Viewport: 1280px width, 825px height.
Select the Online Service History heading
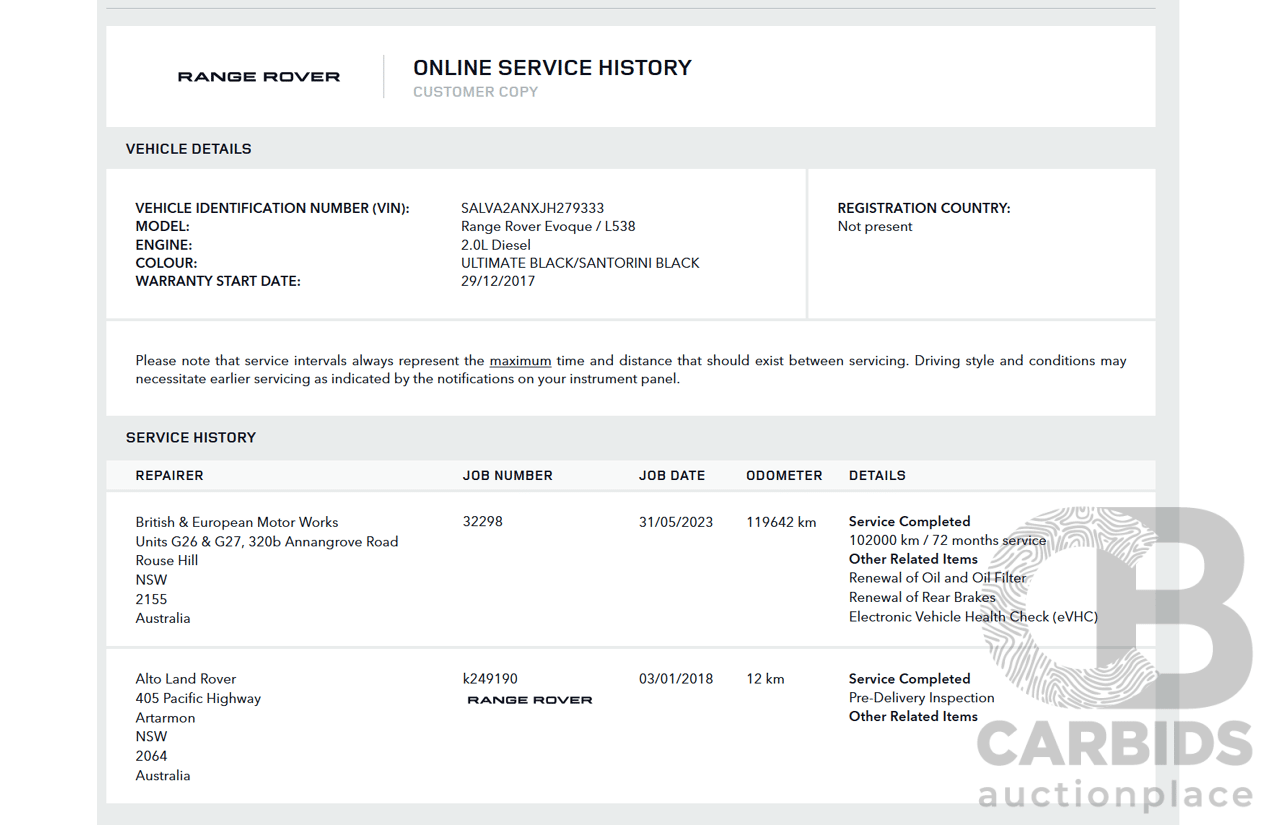pos(552,68)
